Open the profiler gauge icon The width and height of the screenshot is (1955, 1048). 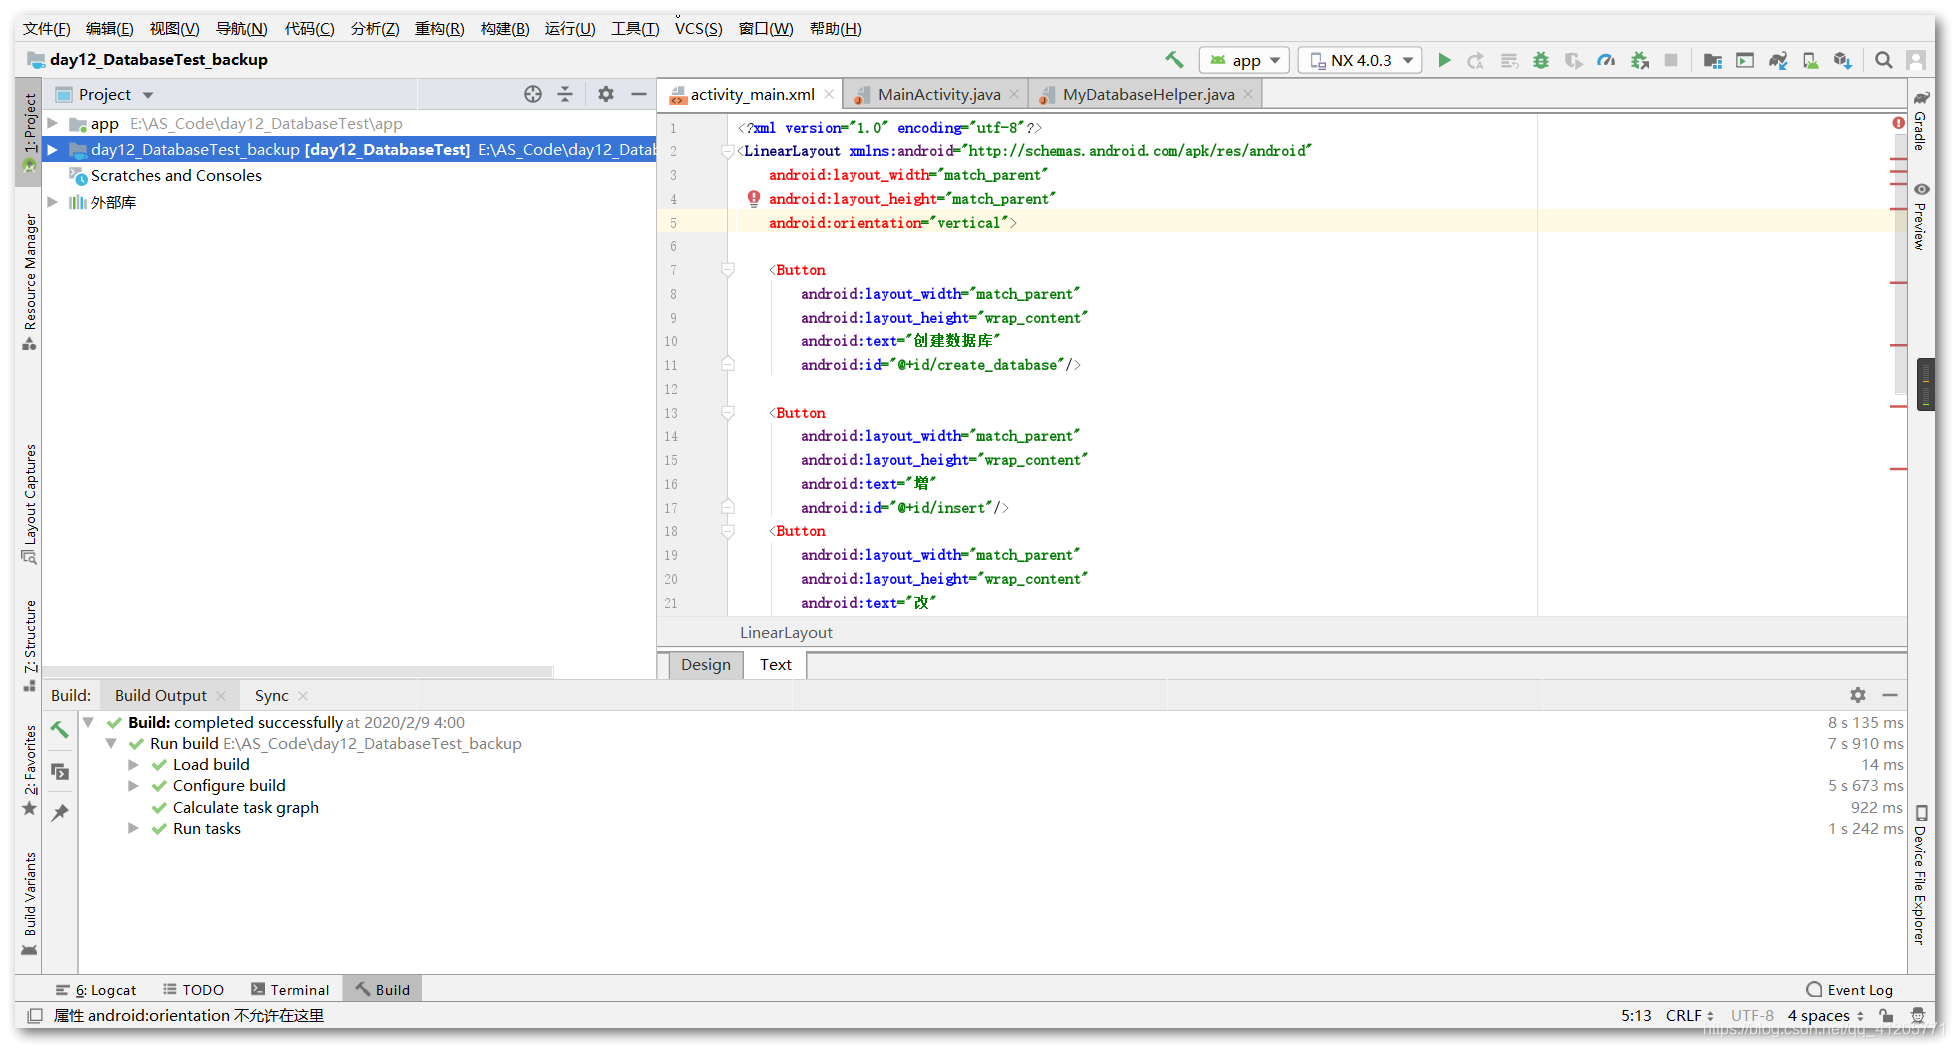pyautogui.click(x=1606, y=60)
